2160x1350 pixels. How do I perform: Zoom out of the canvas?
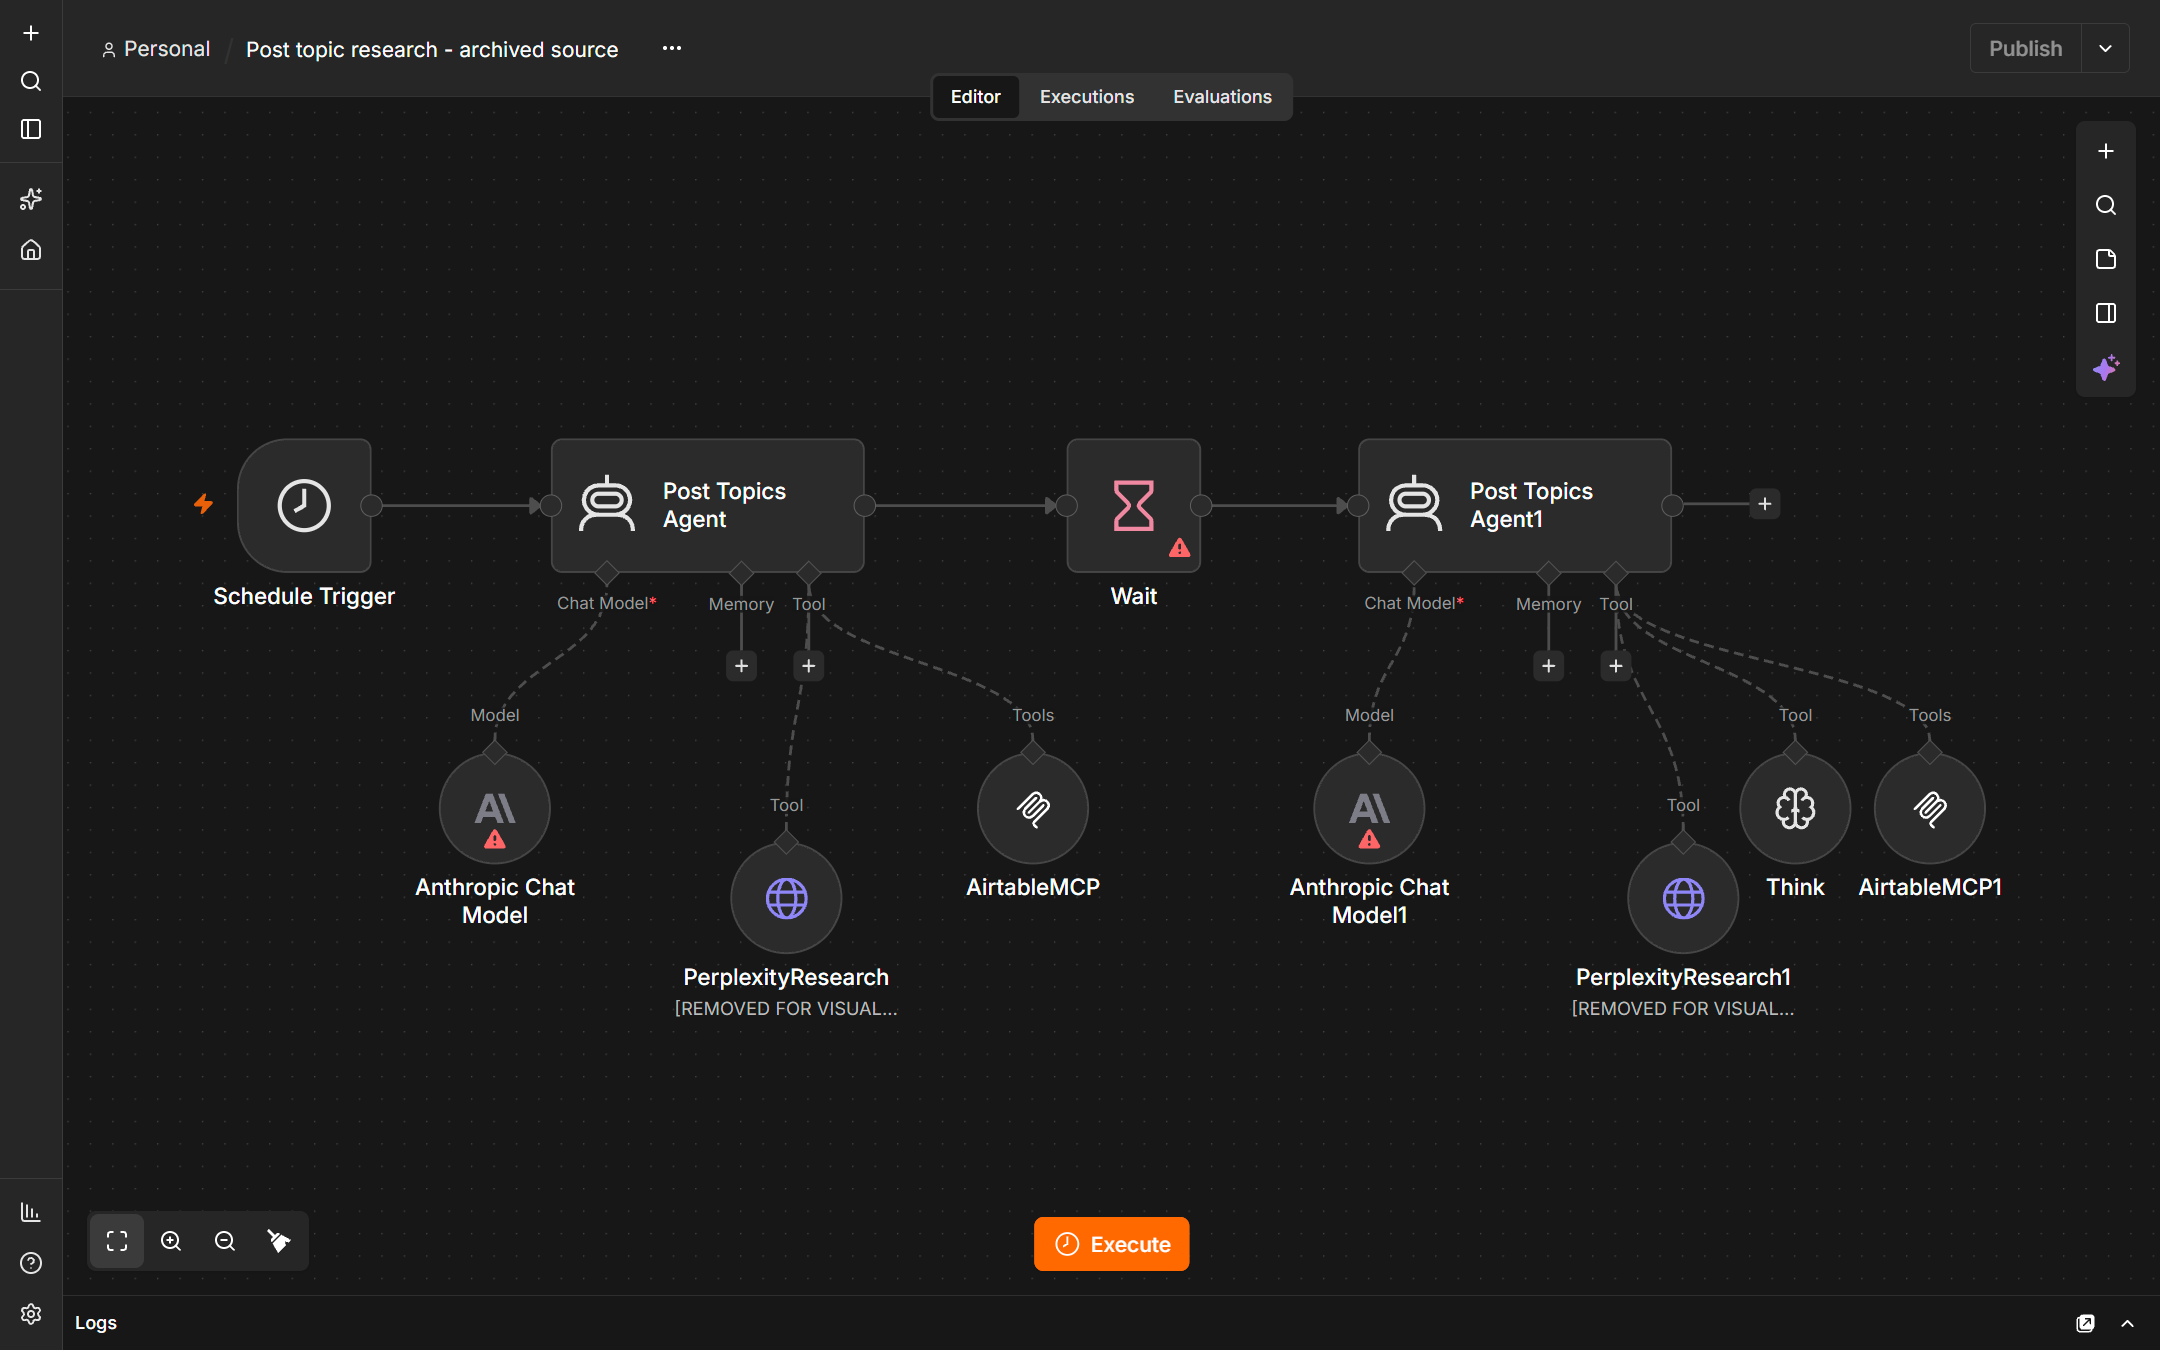click(225, 1241)
